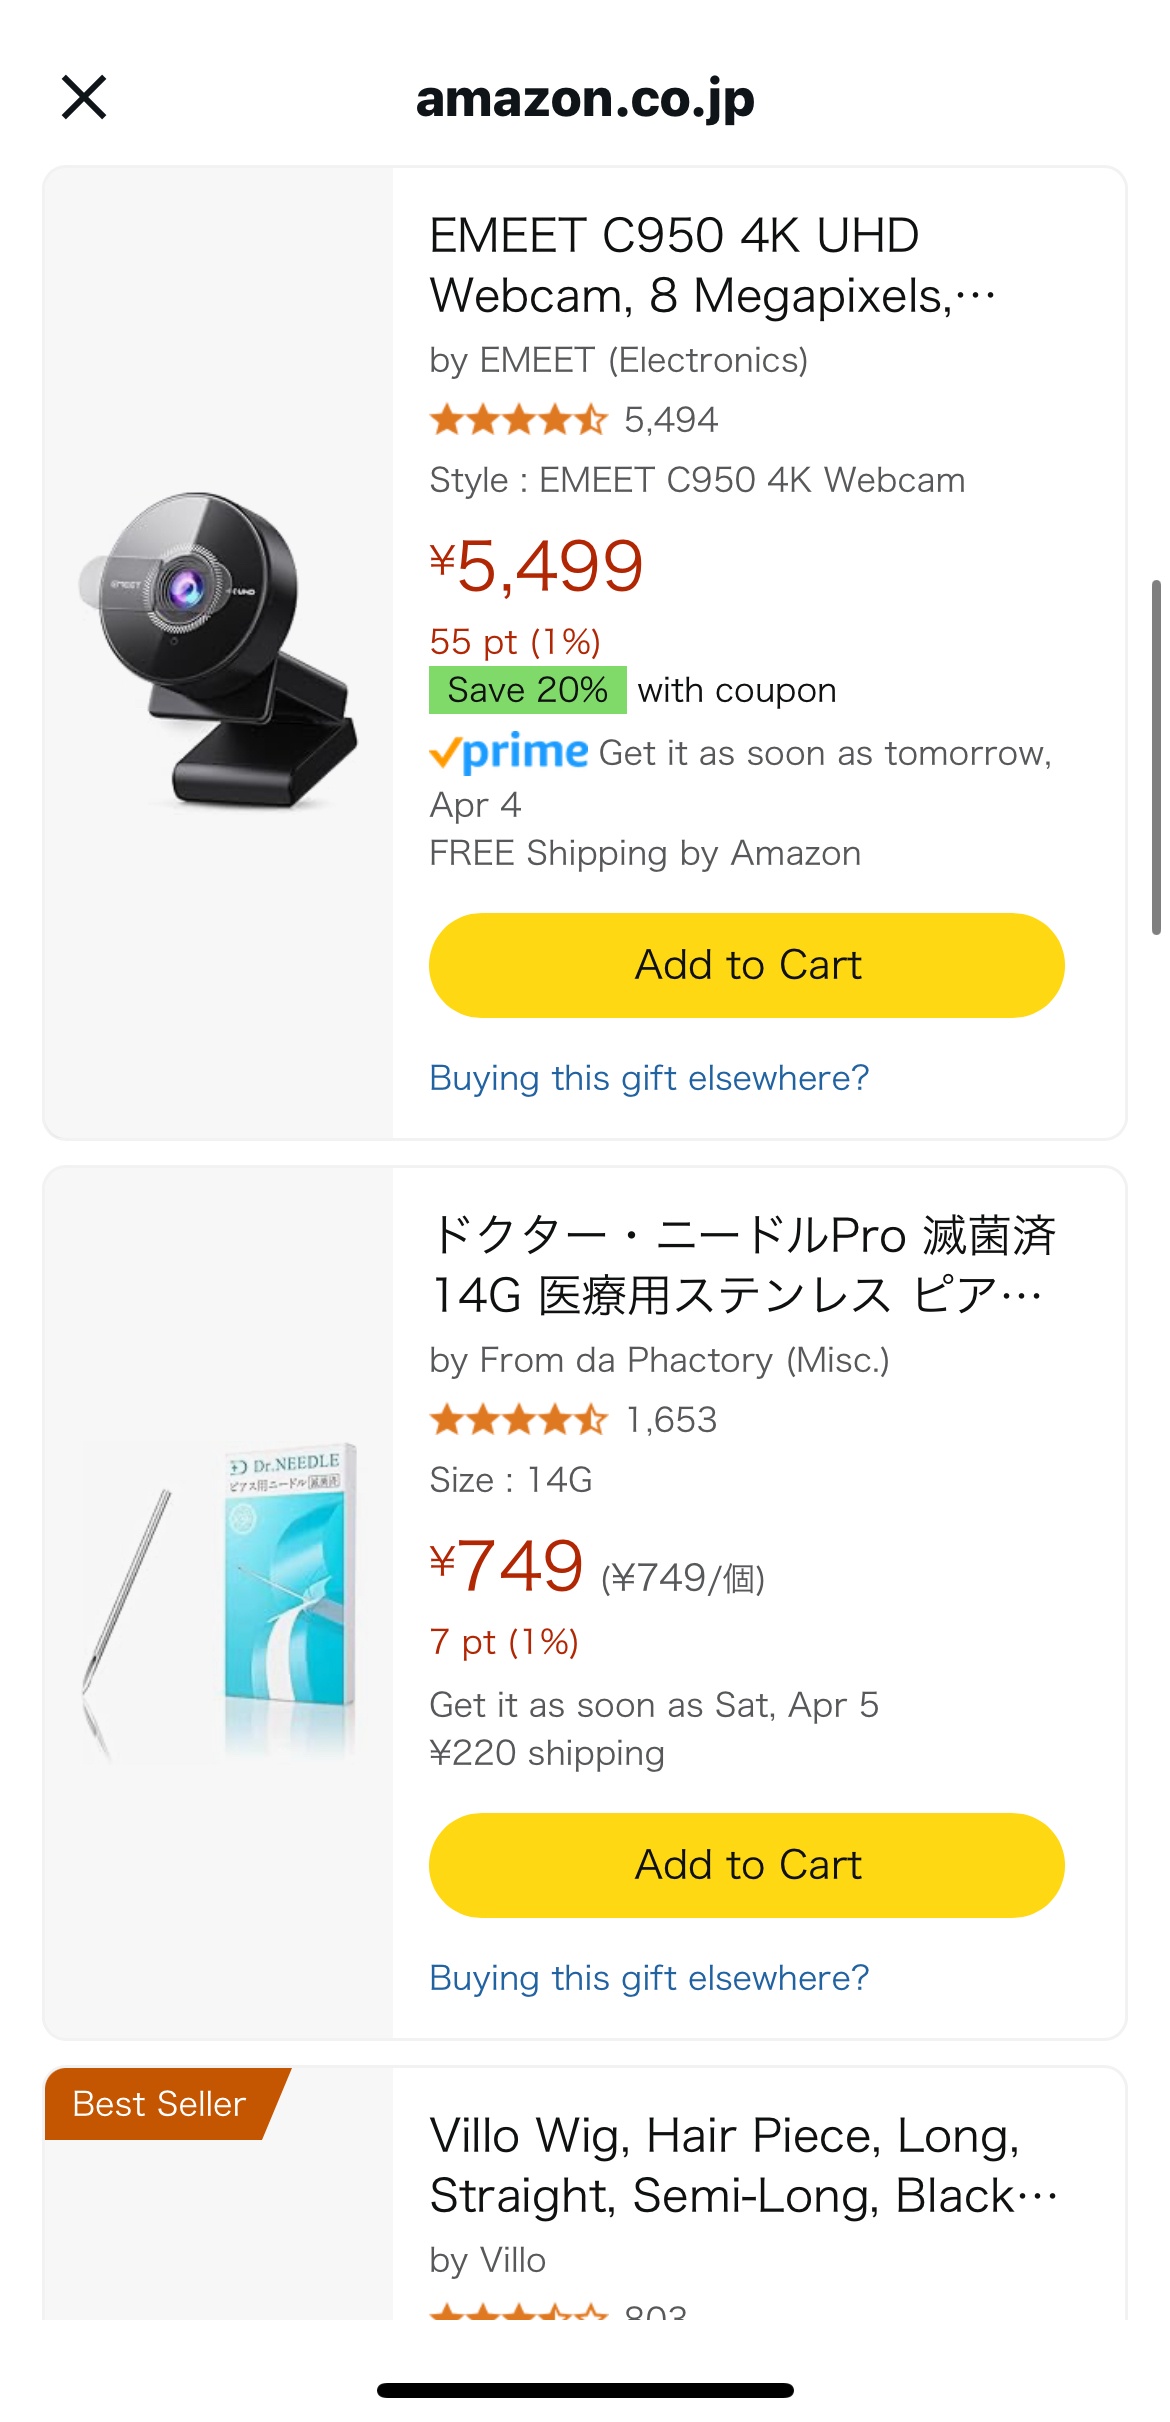Click first 'Buying this gift elsewhere?' link
The image size is (1170, 2422).
pyautogui.click(x=649, y=1078)
